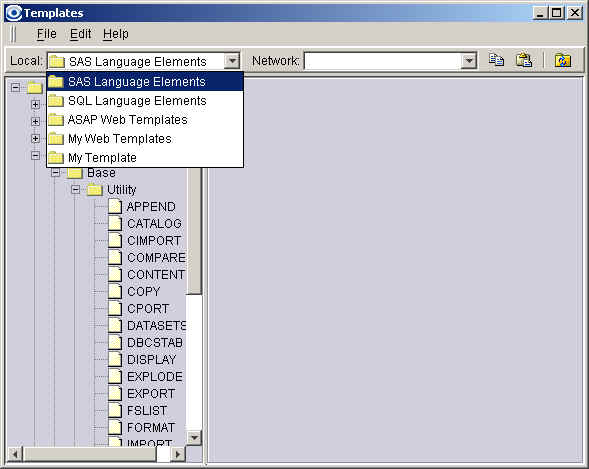The image size is (589, 469).
Task: Click the Paste clipboard icon in the toolbar
Action: (524, 60)
